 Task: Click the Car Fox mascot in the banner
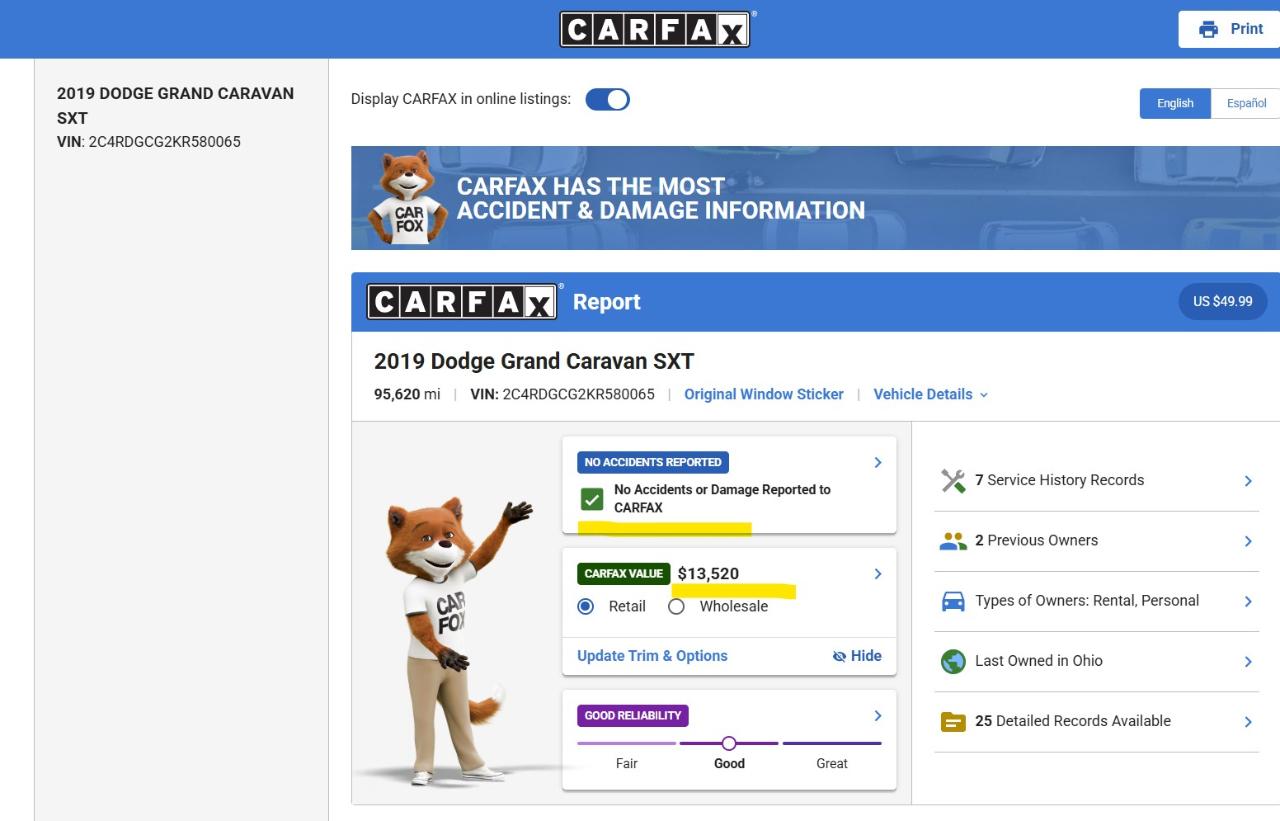pyautogui.click(x=407, y=197)
